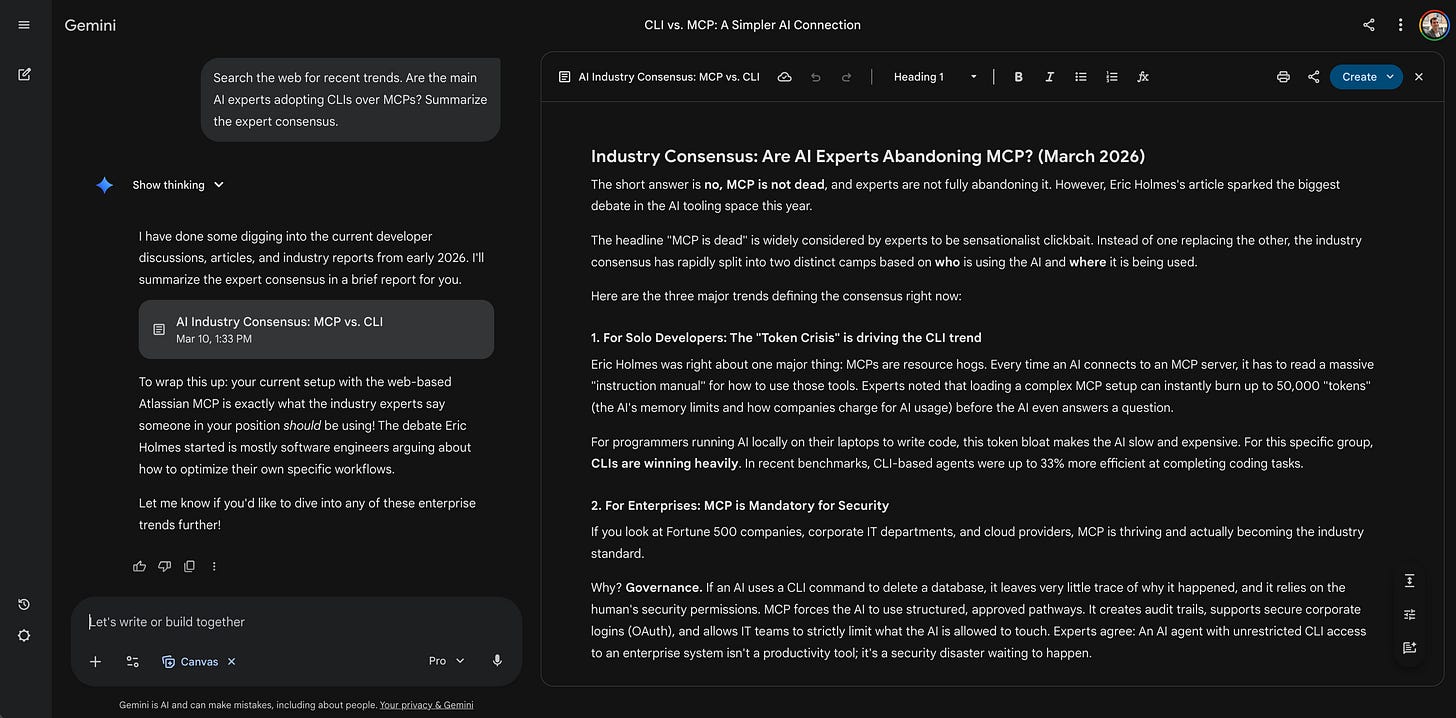1456x718 pixels.
Task: Open the Pro model selector dropdown
Action: click(x=444, y=660)
